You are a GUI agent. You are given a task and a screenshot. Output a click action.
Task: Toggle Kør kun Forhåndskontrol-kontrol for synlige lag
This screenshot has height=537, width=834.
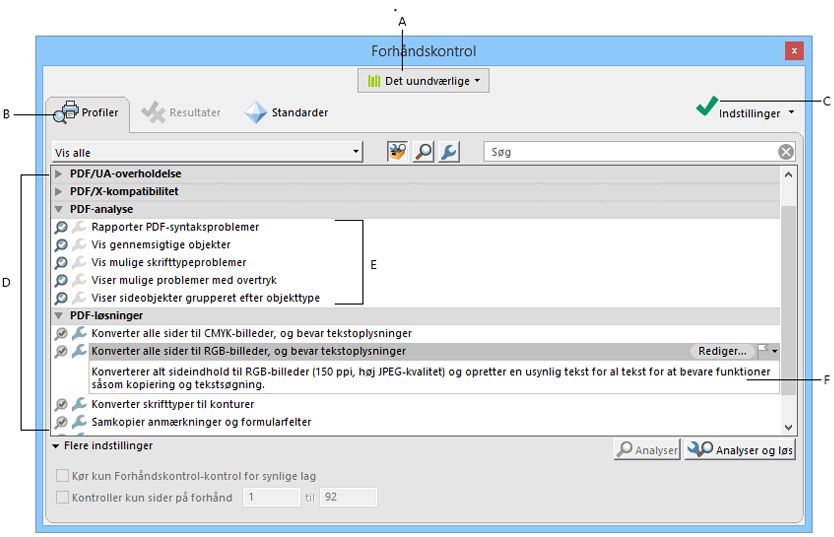(62, 475)
